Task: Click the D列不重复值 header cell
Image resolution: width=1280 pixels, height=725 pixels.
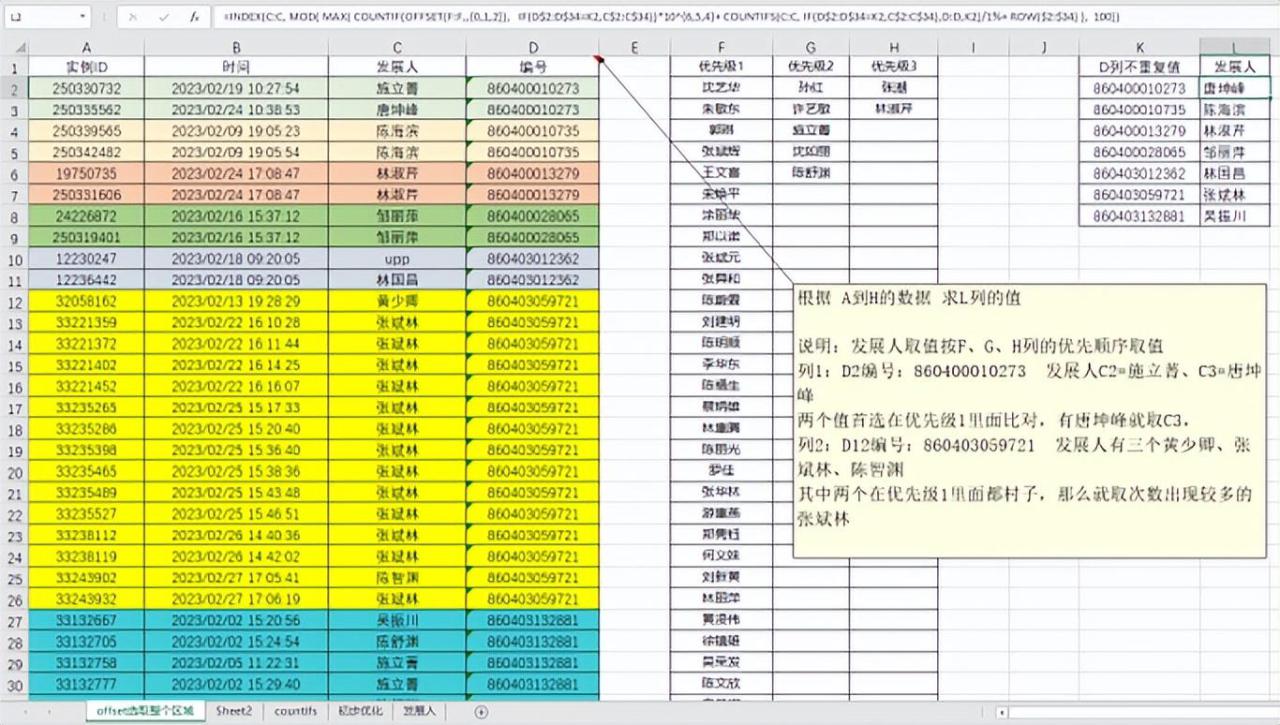Action: click(x=1140, y=66)
